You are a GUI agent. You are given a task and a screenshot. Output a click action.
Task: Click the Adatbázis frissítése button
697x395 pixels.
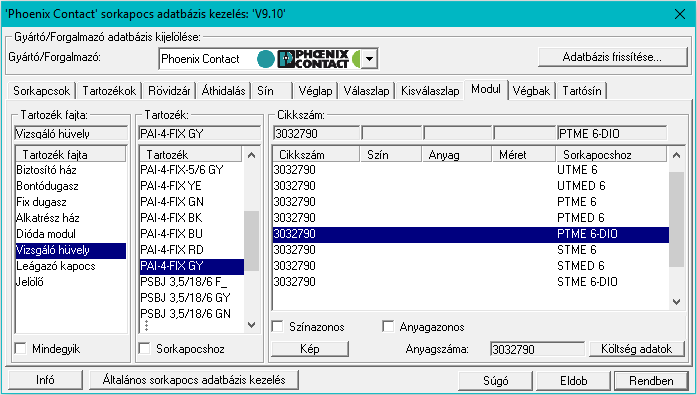coord(613,57)
